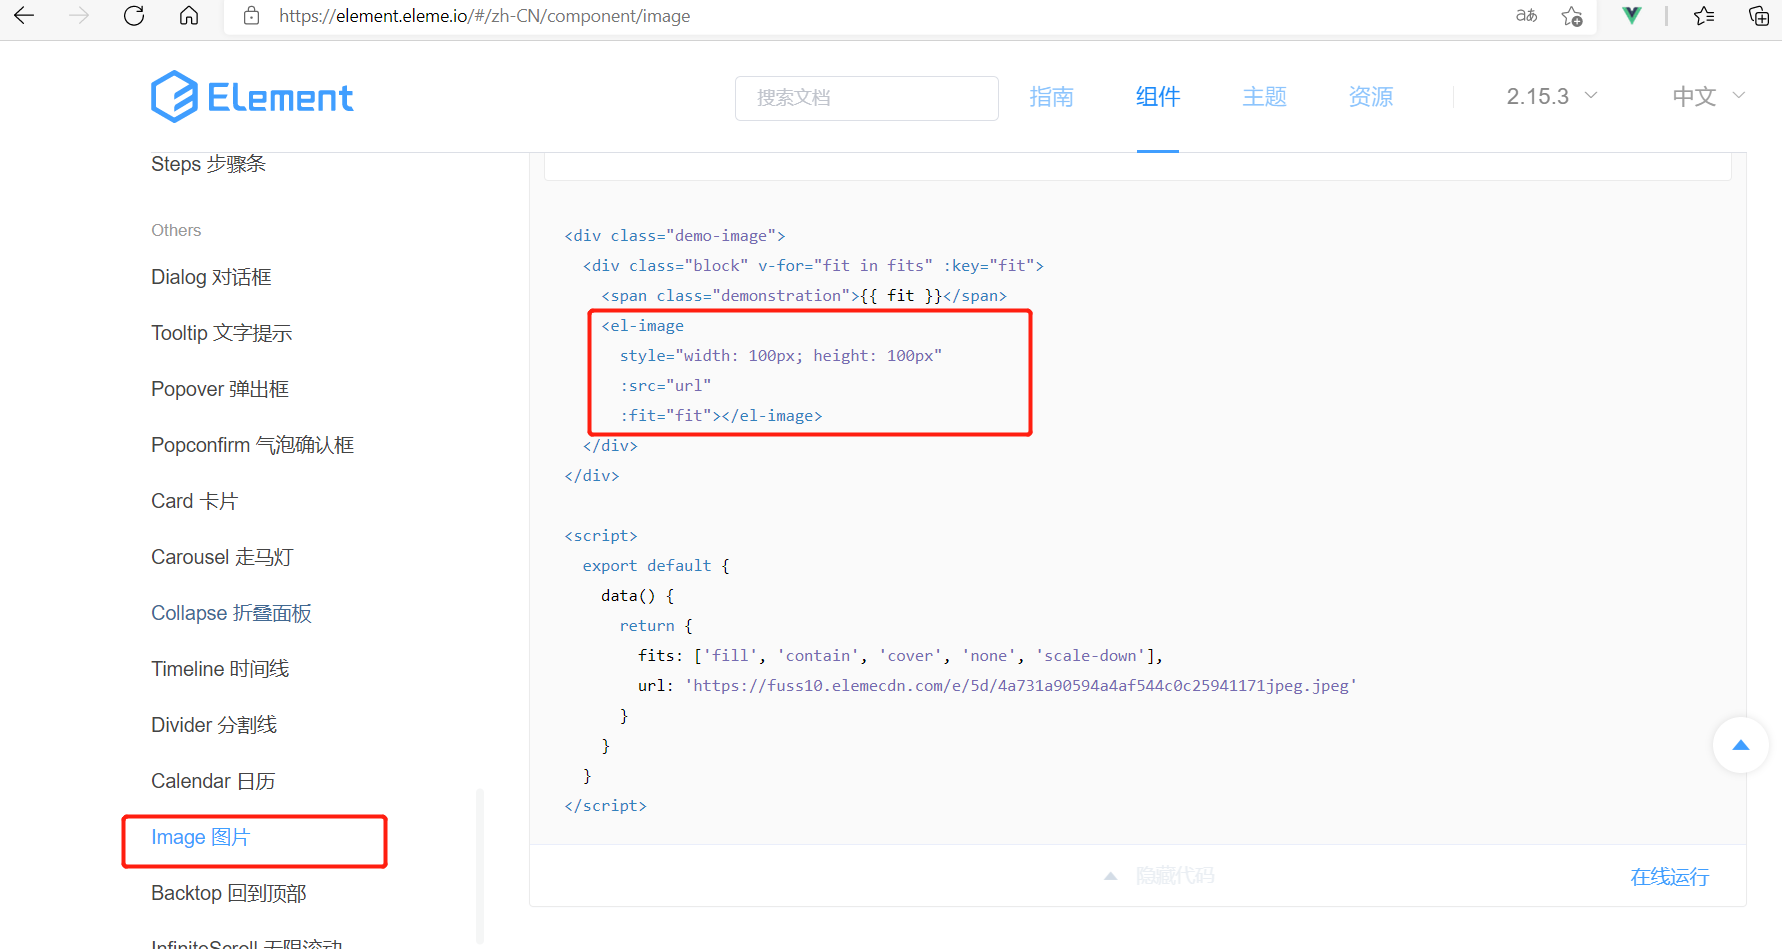Click the opening <script> tag line

(x=601, y=536)
